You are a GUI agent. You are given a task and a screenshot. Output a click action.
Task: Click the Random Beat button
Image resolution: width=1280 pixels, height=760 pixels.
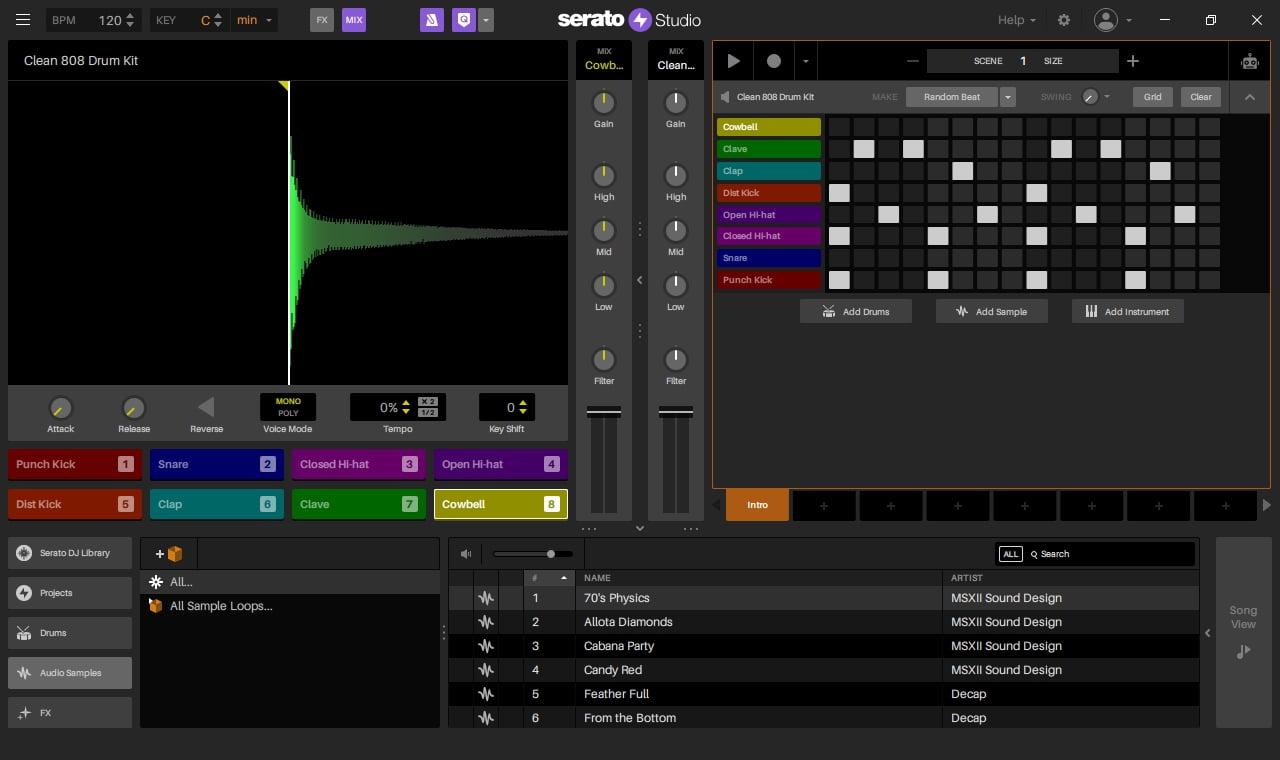952,97
